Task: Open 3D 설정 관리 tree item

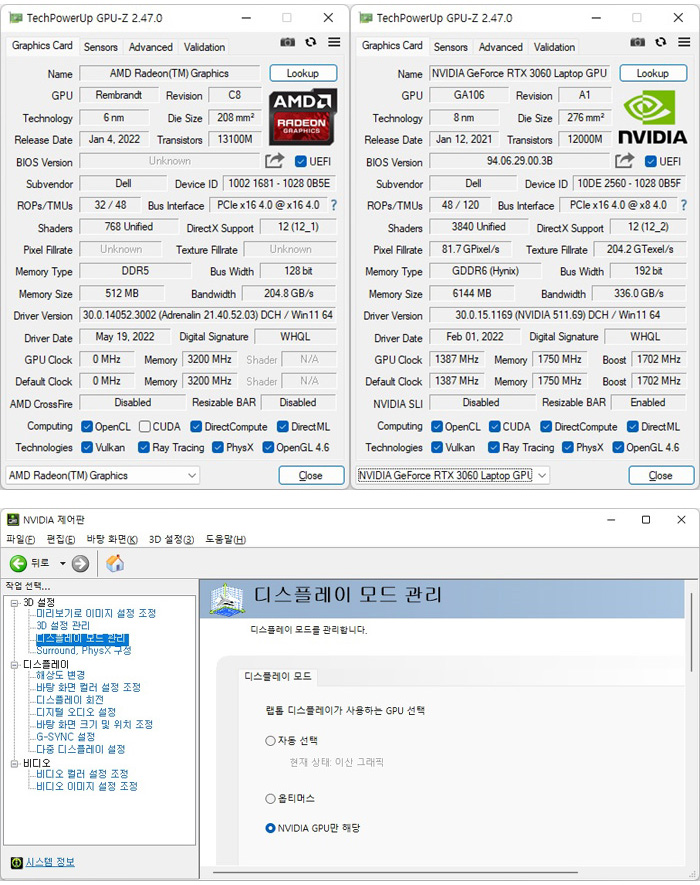Action: (63, 626)
